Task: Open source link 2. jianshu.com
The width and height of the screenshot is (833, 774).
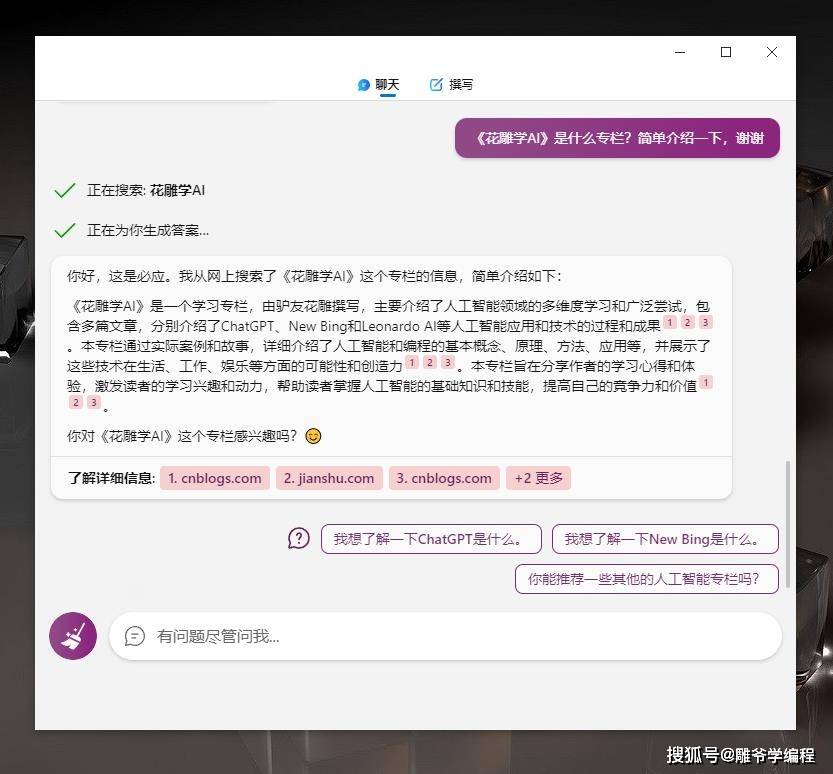Action: (x=329, y=478)
